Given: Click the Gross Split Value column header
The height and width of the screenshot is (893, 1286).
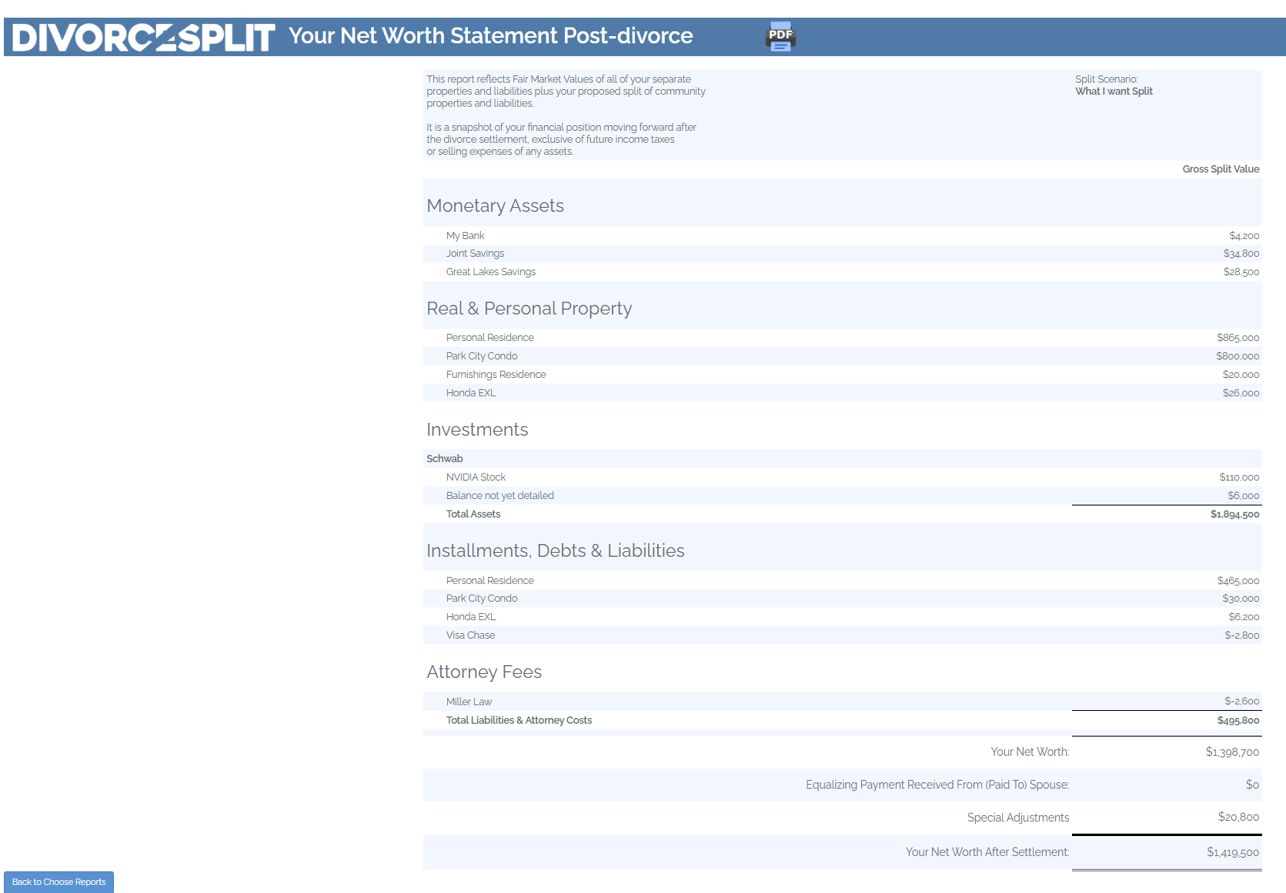Looking at the screenshot, I should pos(1220,170).
